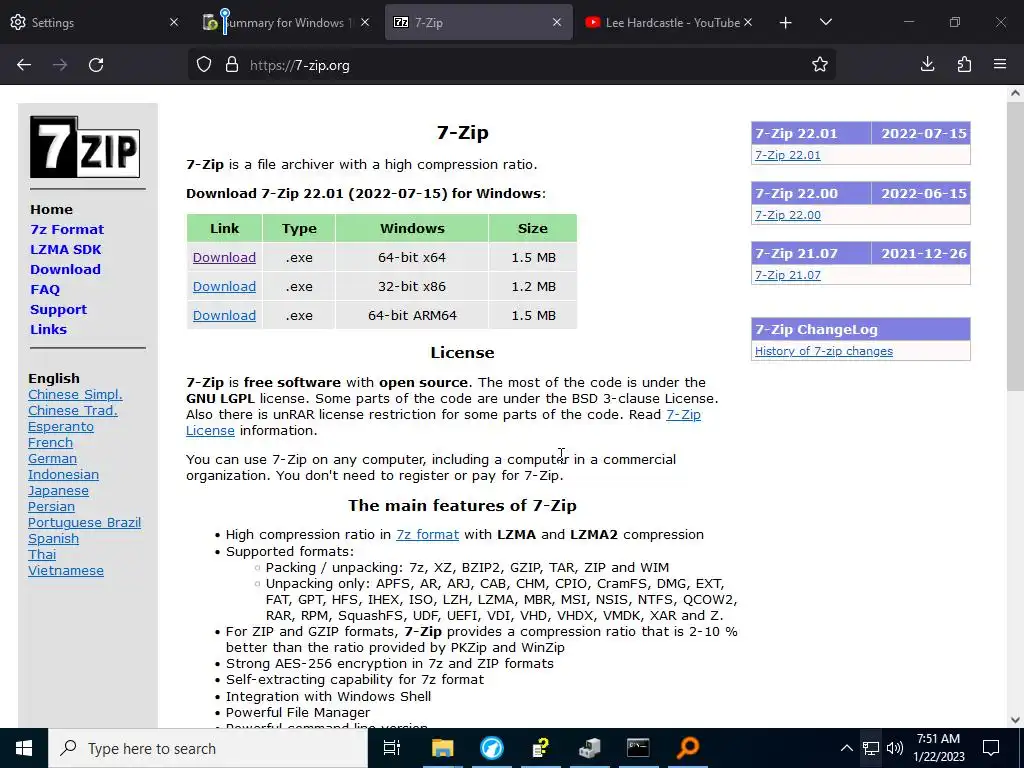Switch to the Lee Hardcastle YouTube tab
This screenshot has width=1024, height=768.
pos(669,22)
